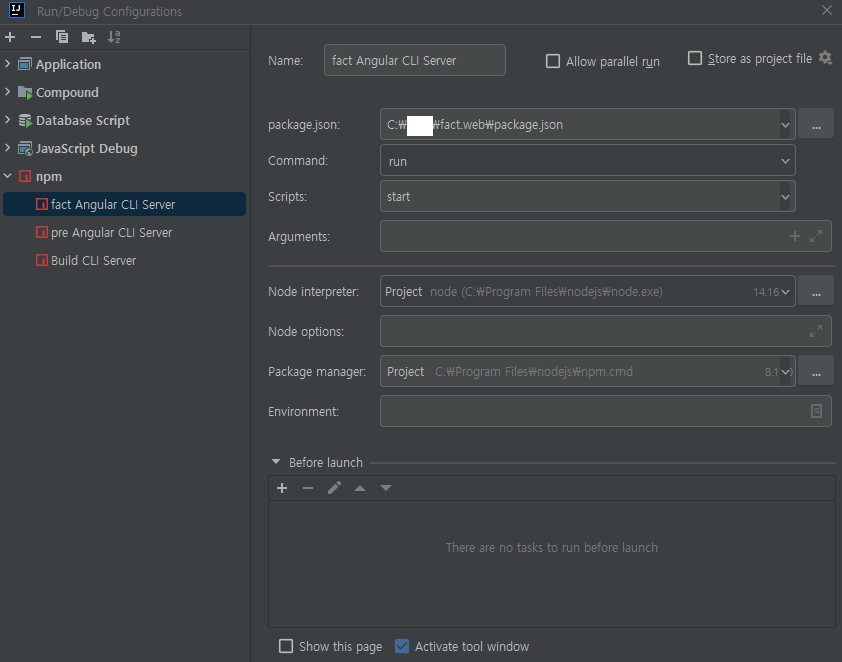Expand the Arguments field editor
The width and height of the screenshot is (842, 662).
click(x=816, y=236)
